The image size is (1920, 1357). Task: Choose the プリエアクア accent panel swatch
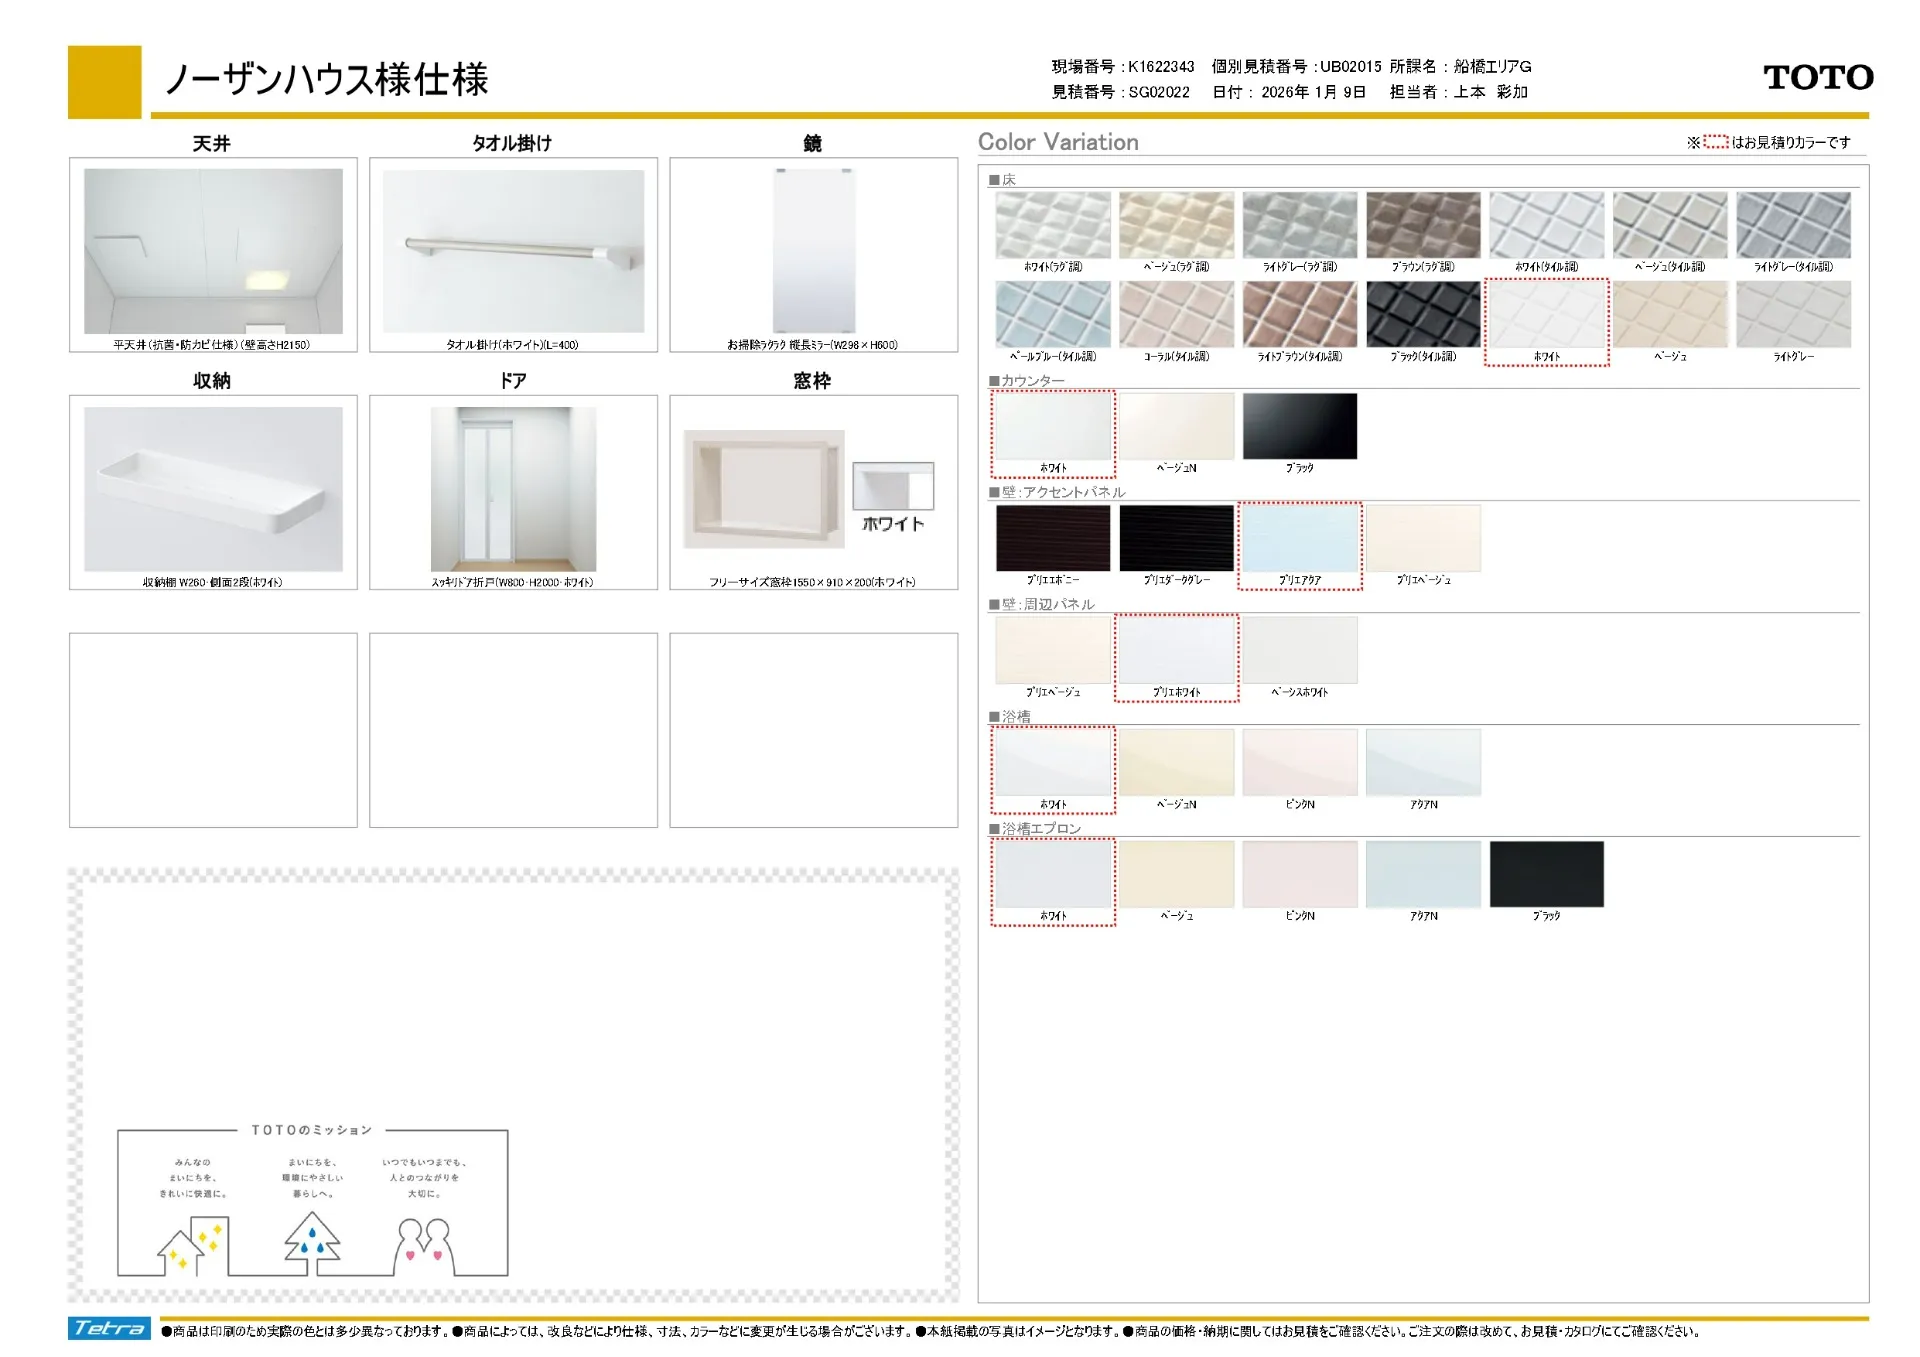point(1300,537)
